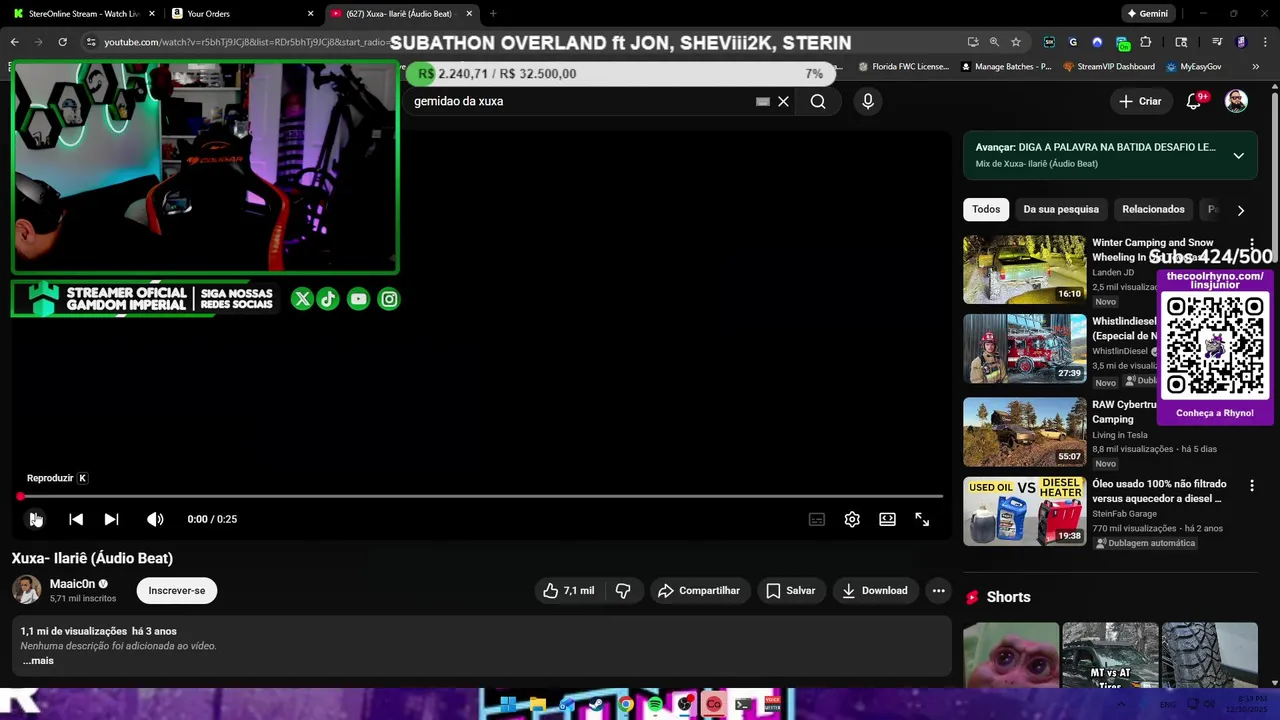Expand the description with ...mais
The width and height of the screenshot is (1280, 720).
point(38,661)
